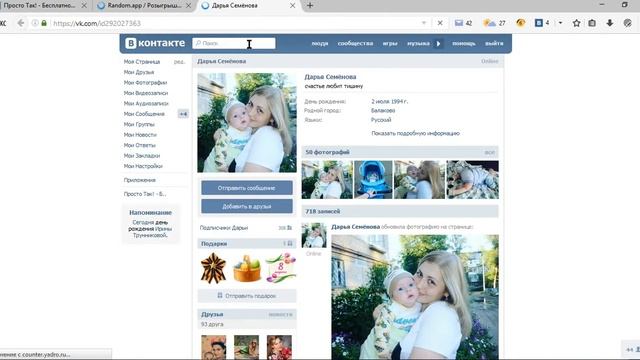Click the search field in VK header
This screenshot has width=640, height=360.
234,43
